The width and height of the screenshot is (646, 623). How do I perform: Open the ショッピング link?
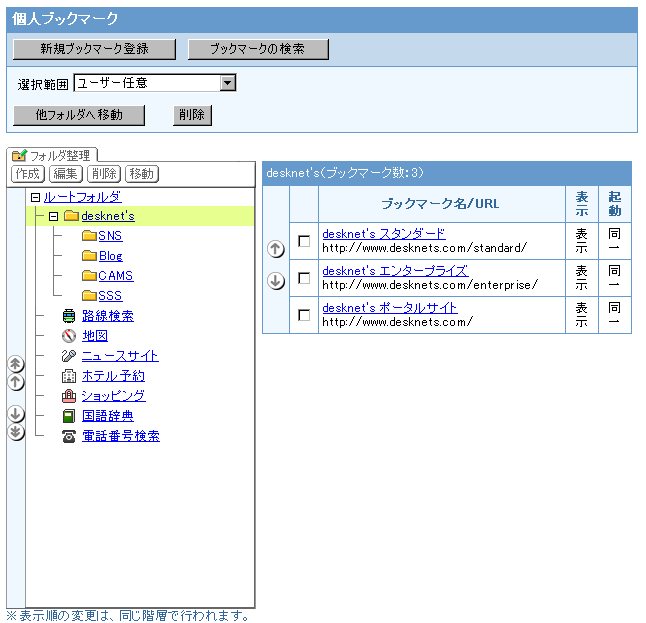[x=114, y=396]
